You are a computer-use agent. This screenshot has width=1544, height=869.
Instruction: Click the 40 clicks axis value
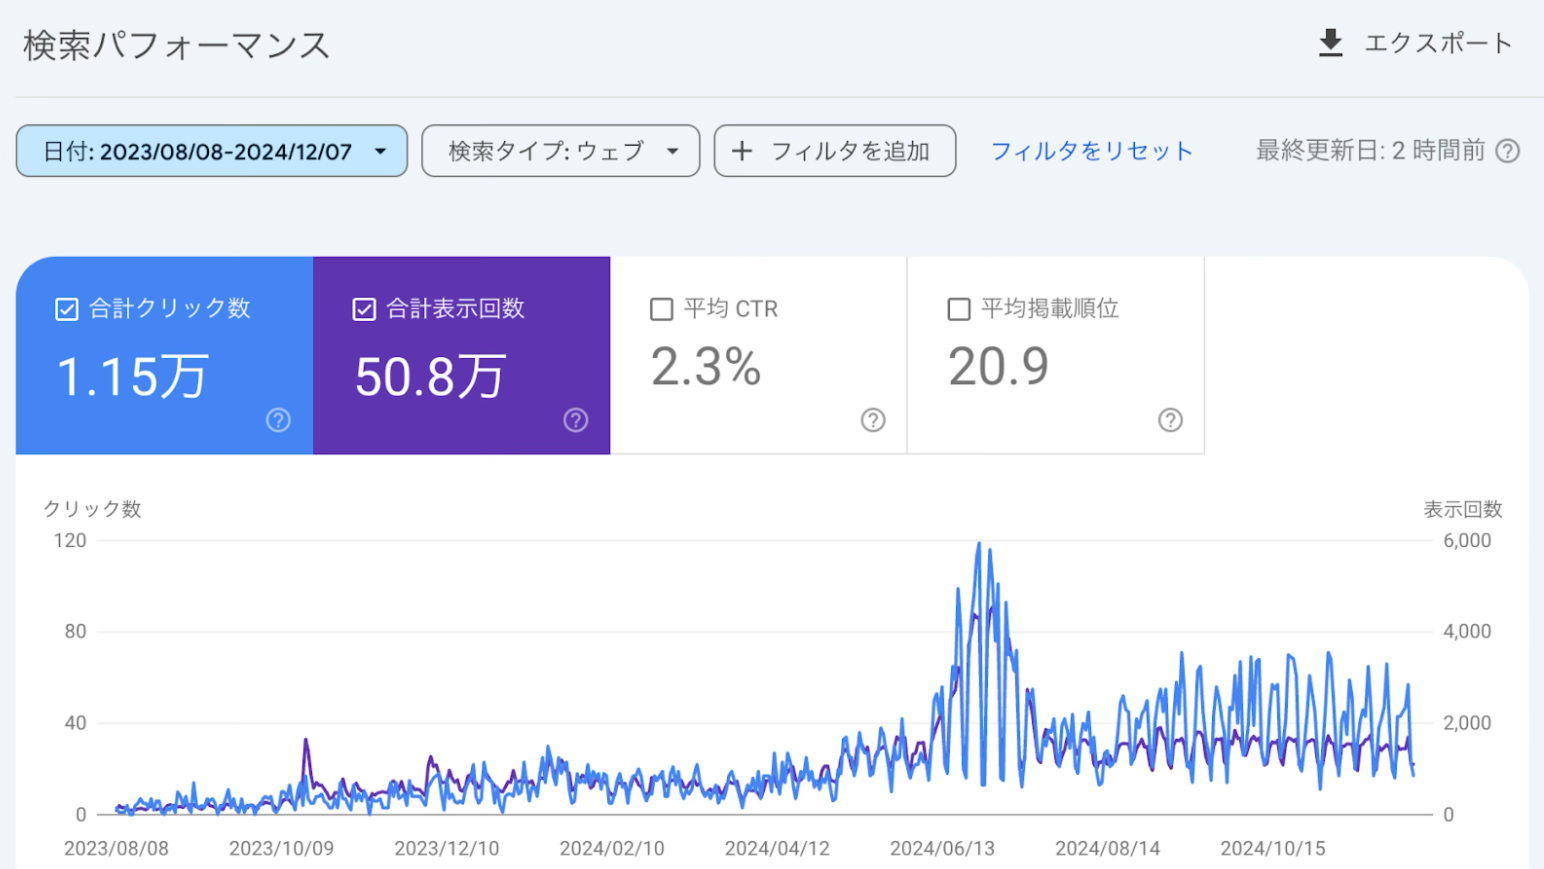(x=75, y=723)
